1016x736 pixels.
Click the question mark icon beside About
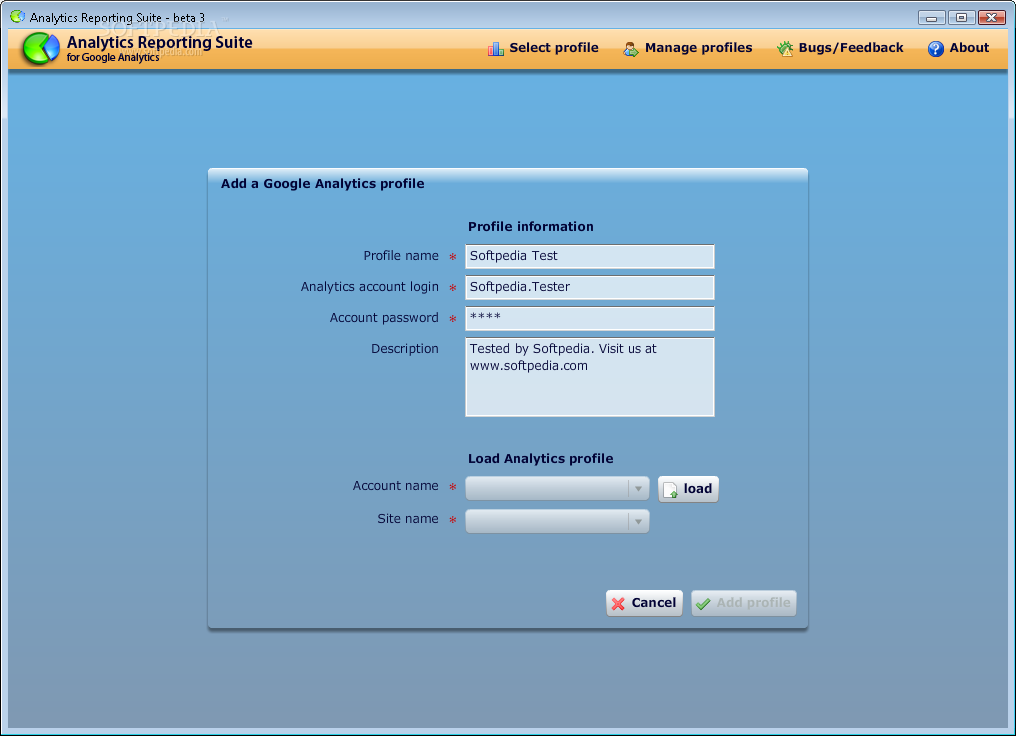(x=936, y=49)
